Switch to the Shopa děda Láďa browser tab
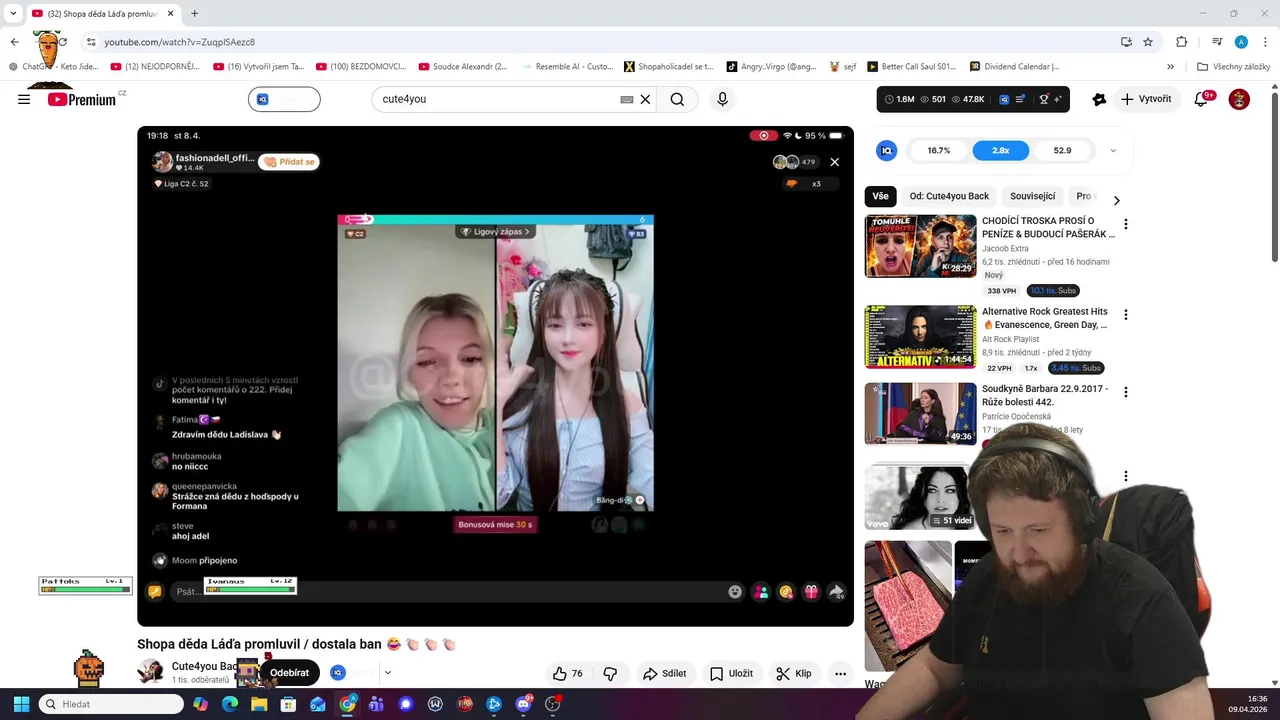Screen dimensions: 1280x720 pos(103,13)
